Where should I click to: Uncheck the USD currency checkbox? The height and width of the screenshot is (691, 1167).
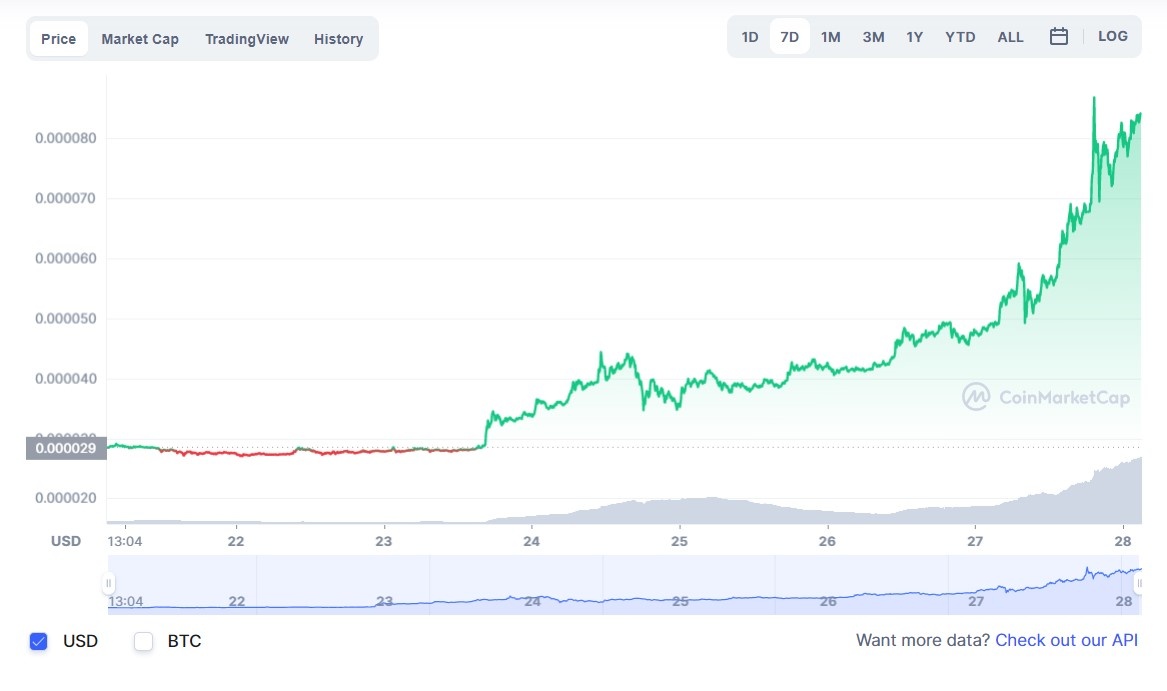point(39,641)
